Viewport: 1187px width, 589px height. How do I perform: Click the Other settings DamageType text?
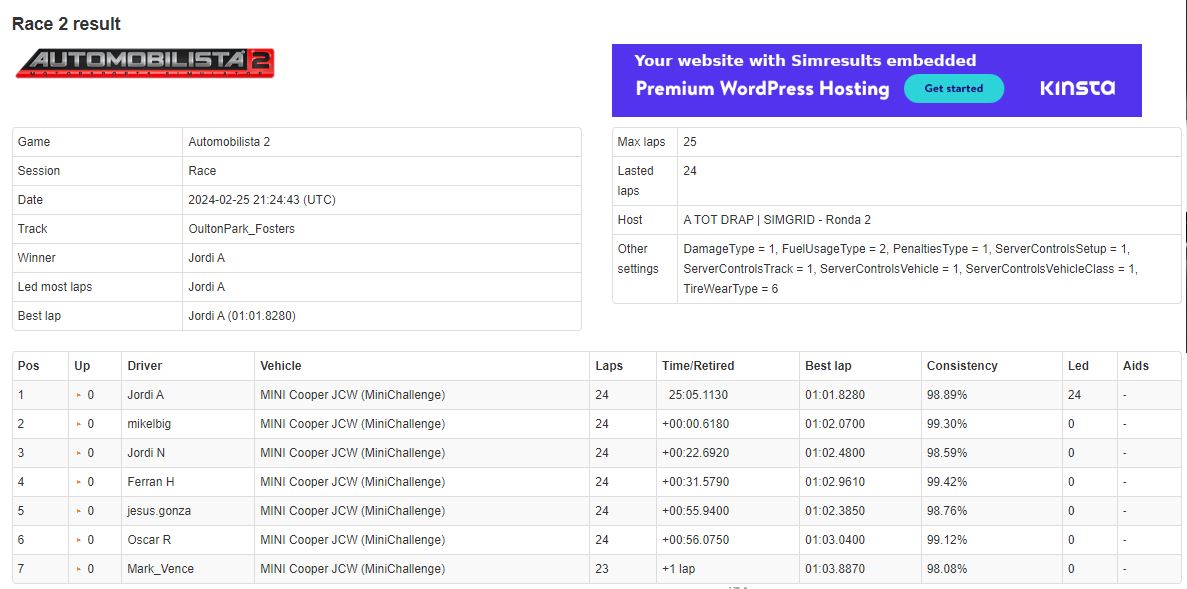pyautogui.click(x=911, y=268)
